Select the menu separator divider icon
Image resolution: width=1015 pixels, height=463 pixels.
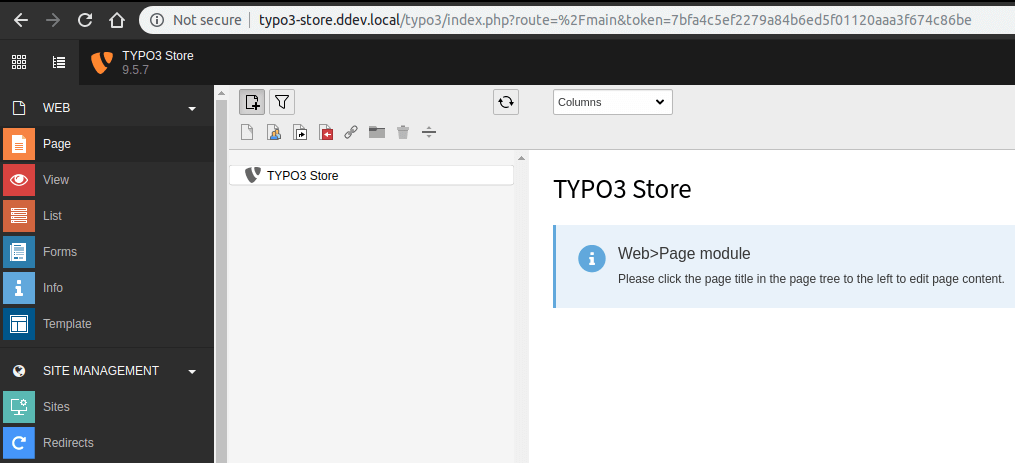coord(429,132)
